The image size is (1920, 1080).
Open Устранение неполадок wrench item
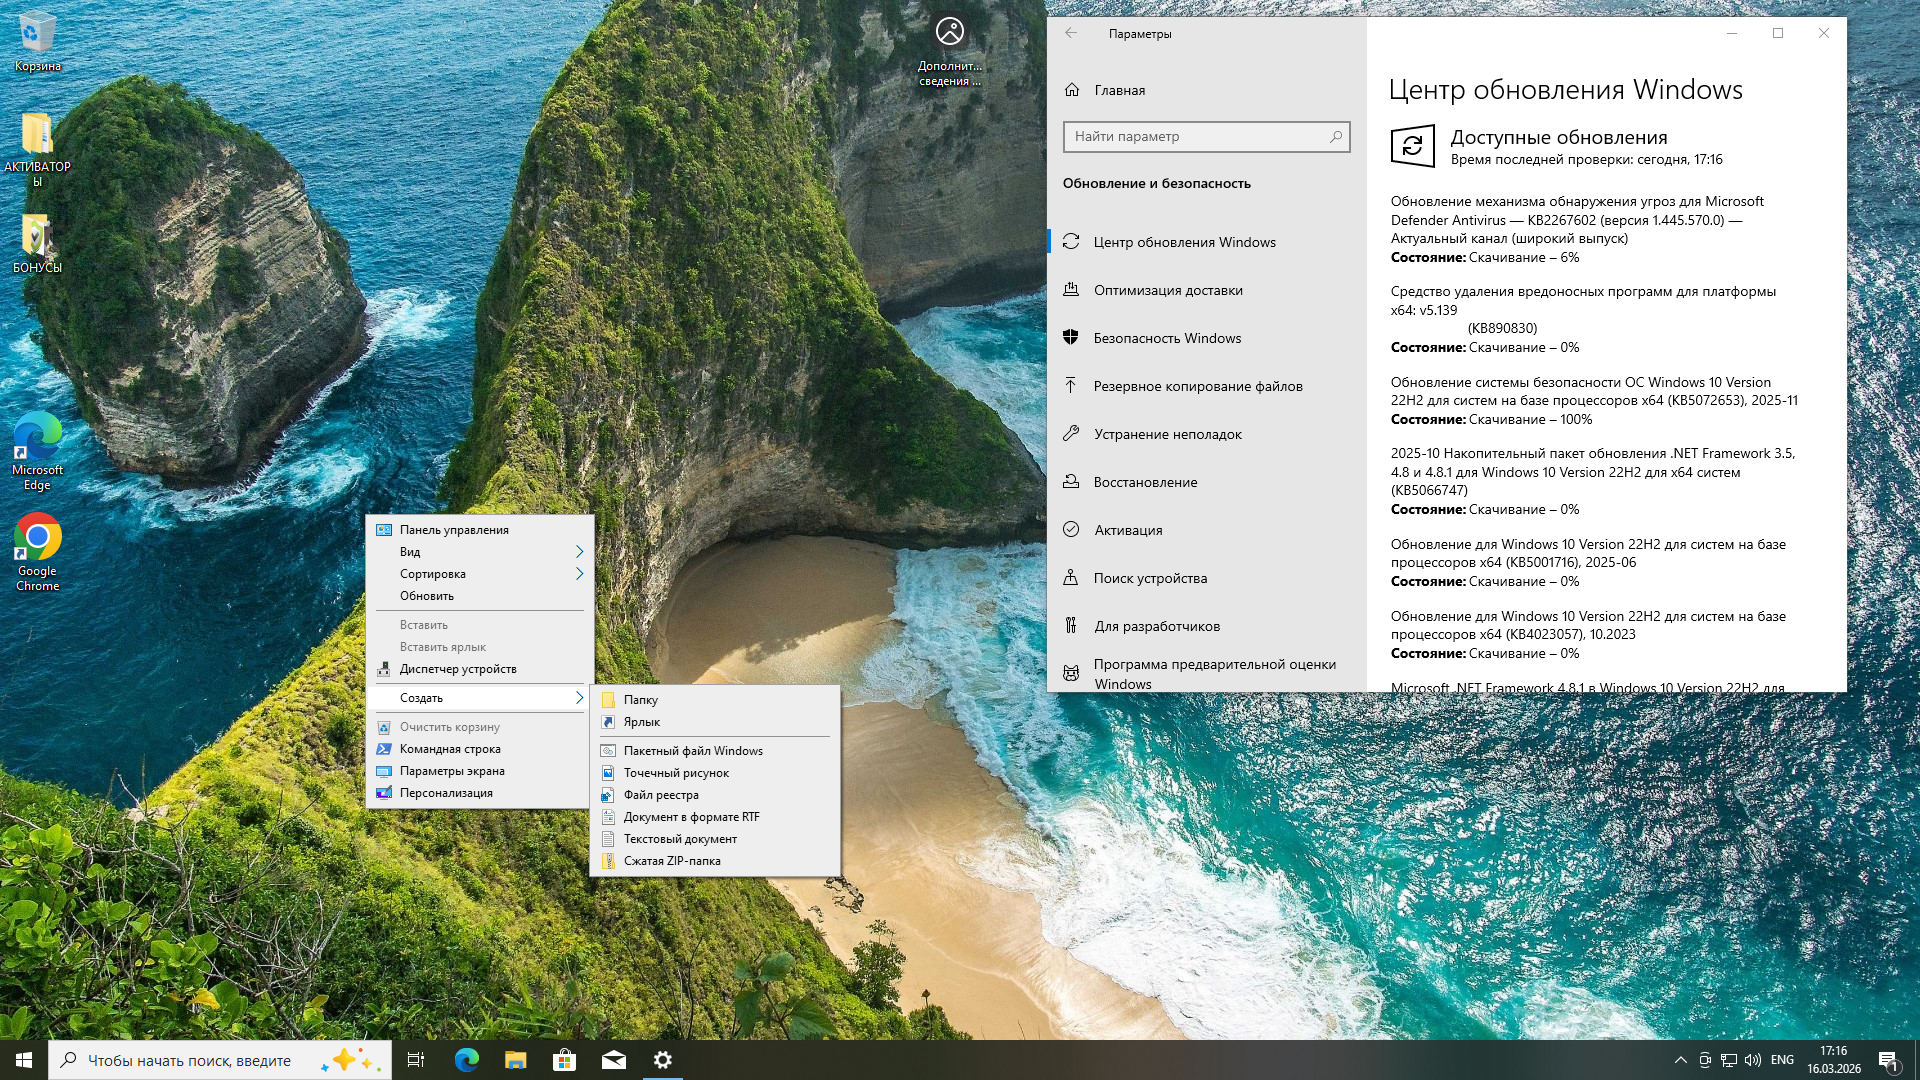point(1167,434)
